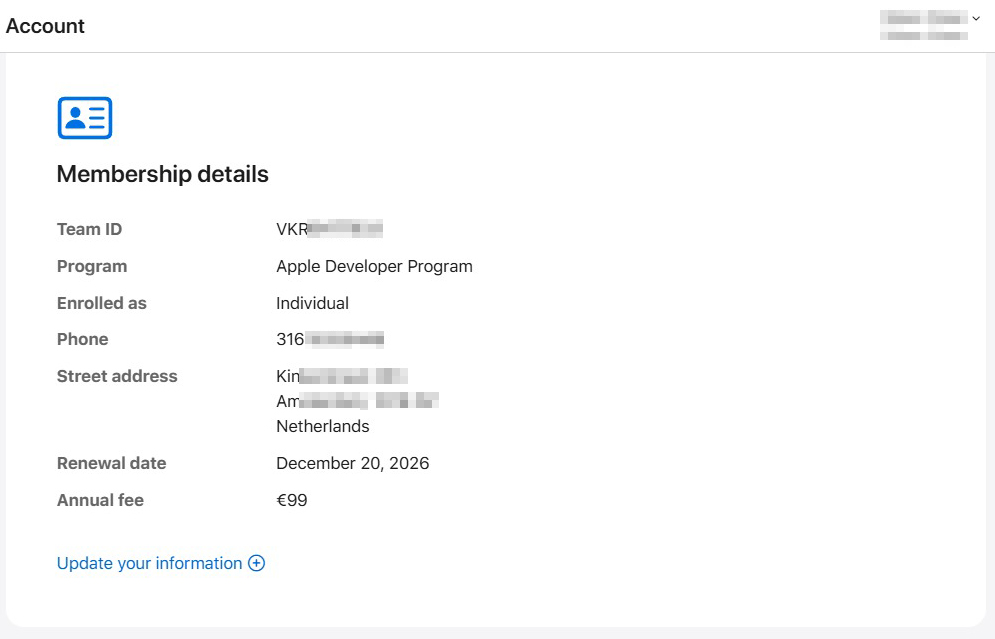The height and width of the screenshot is (639, 995).
Task: Click the December 20, 2026 renewal date
Action: pyautogui.click(x=352, y=463)
